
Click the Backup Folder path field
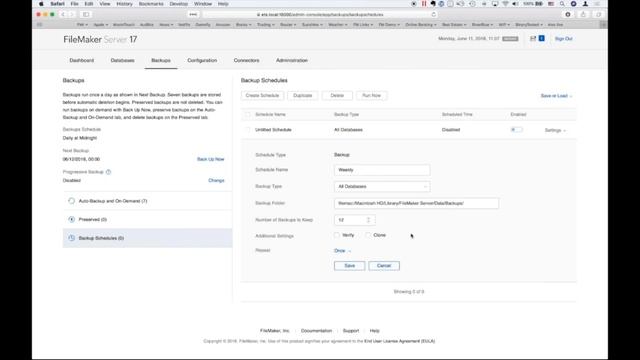tap(416, 203)
